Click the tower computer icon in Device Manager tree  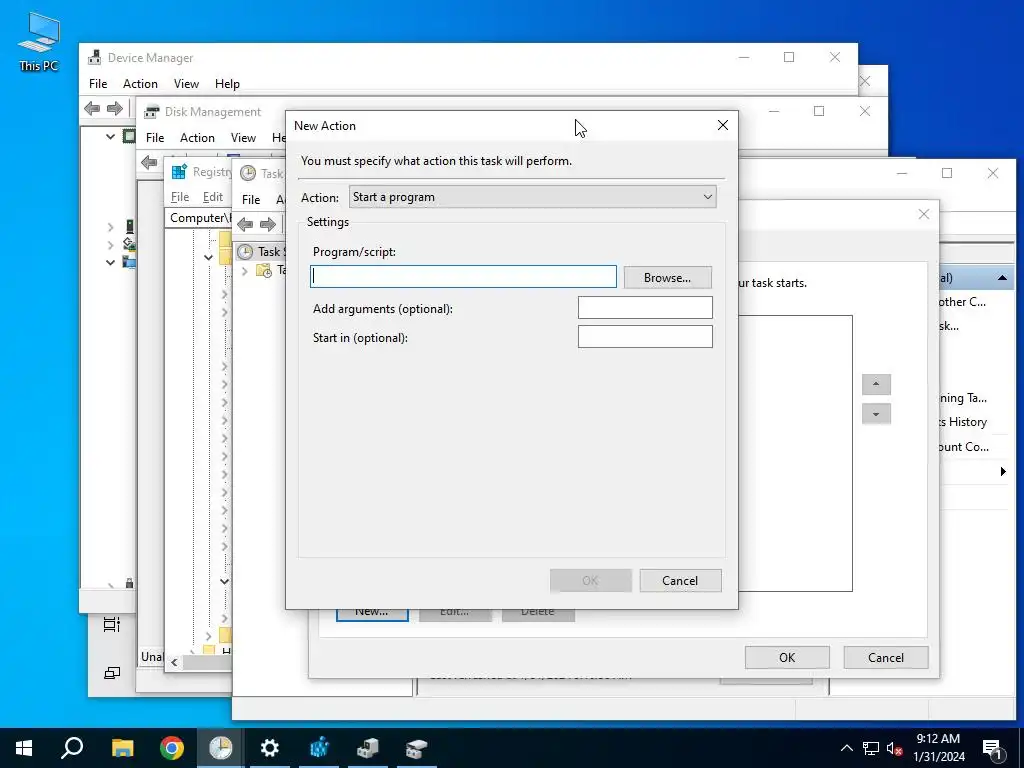[x=130, y=227]
